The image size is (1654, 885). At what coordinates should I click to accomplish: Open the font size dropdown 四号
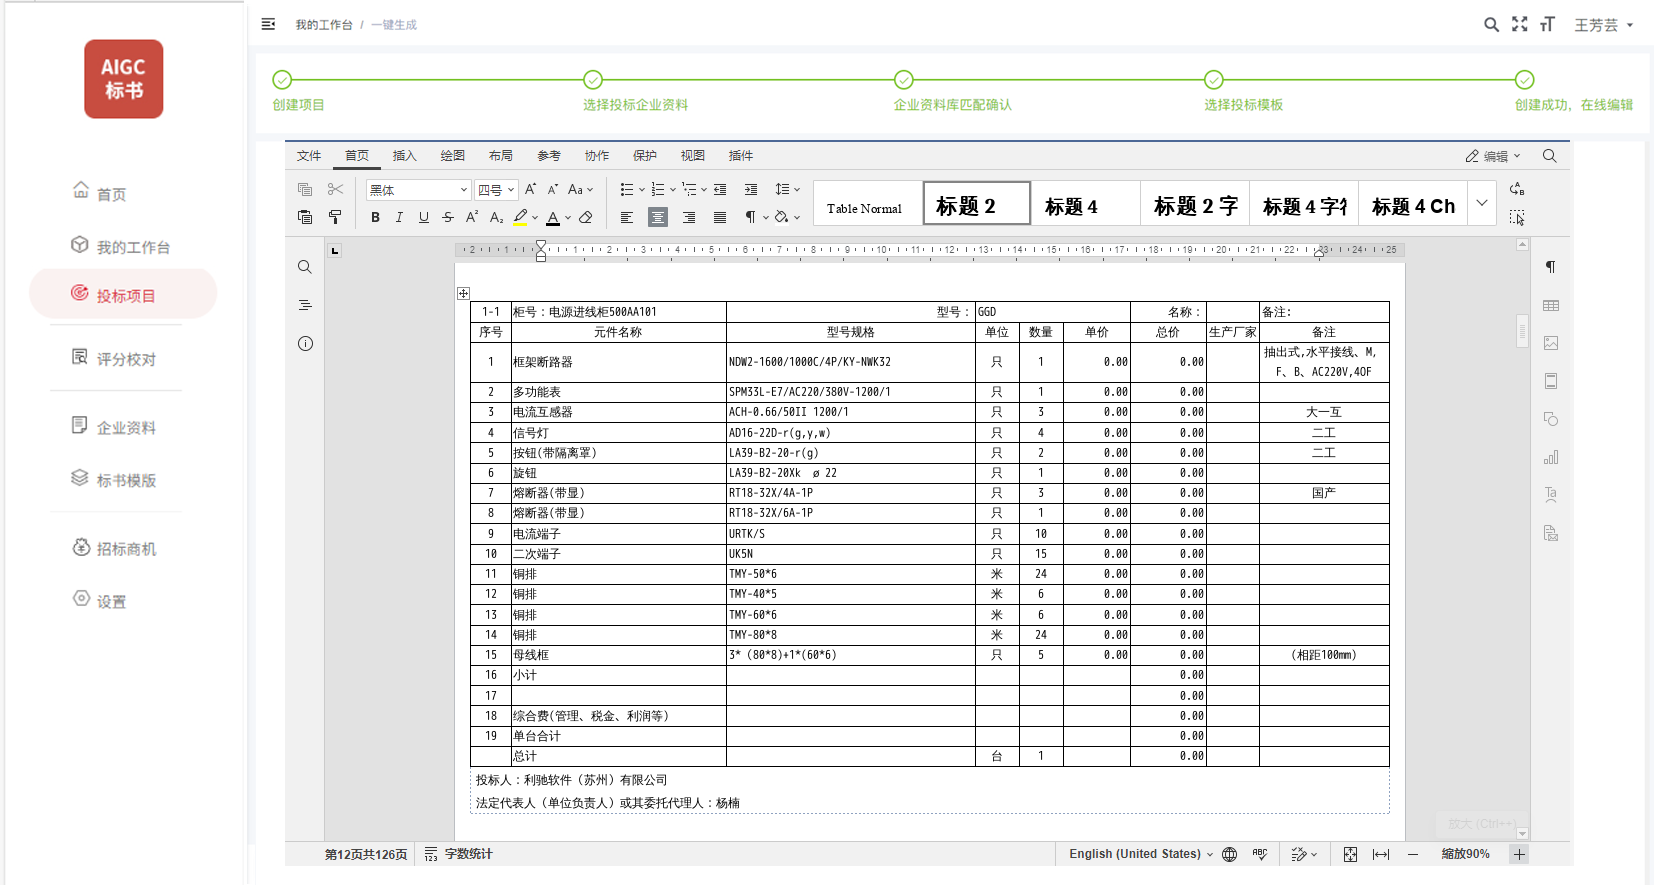point(496,189)
